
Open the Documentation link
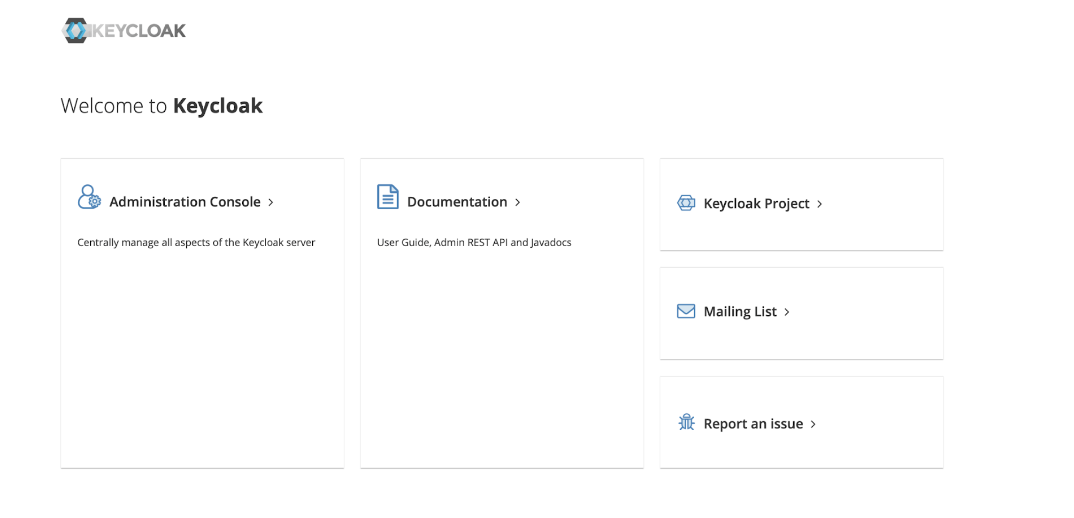[x=457, y=202]
